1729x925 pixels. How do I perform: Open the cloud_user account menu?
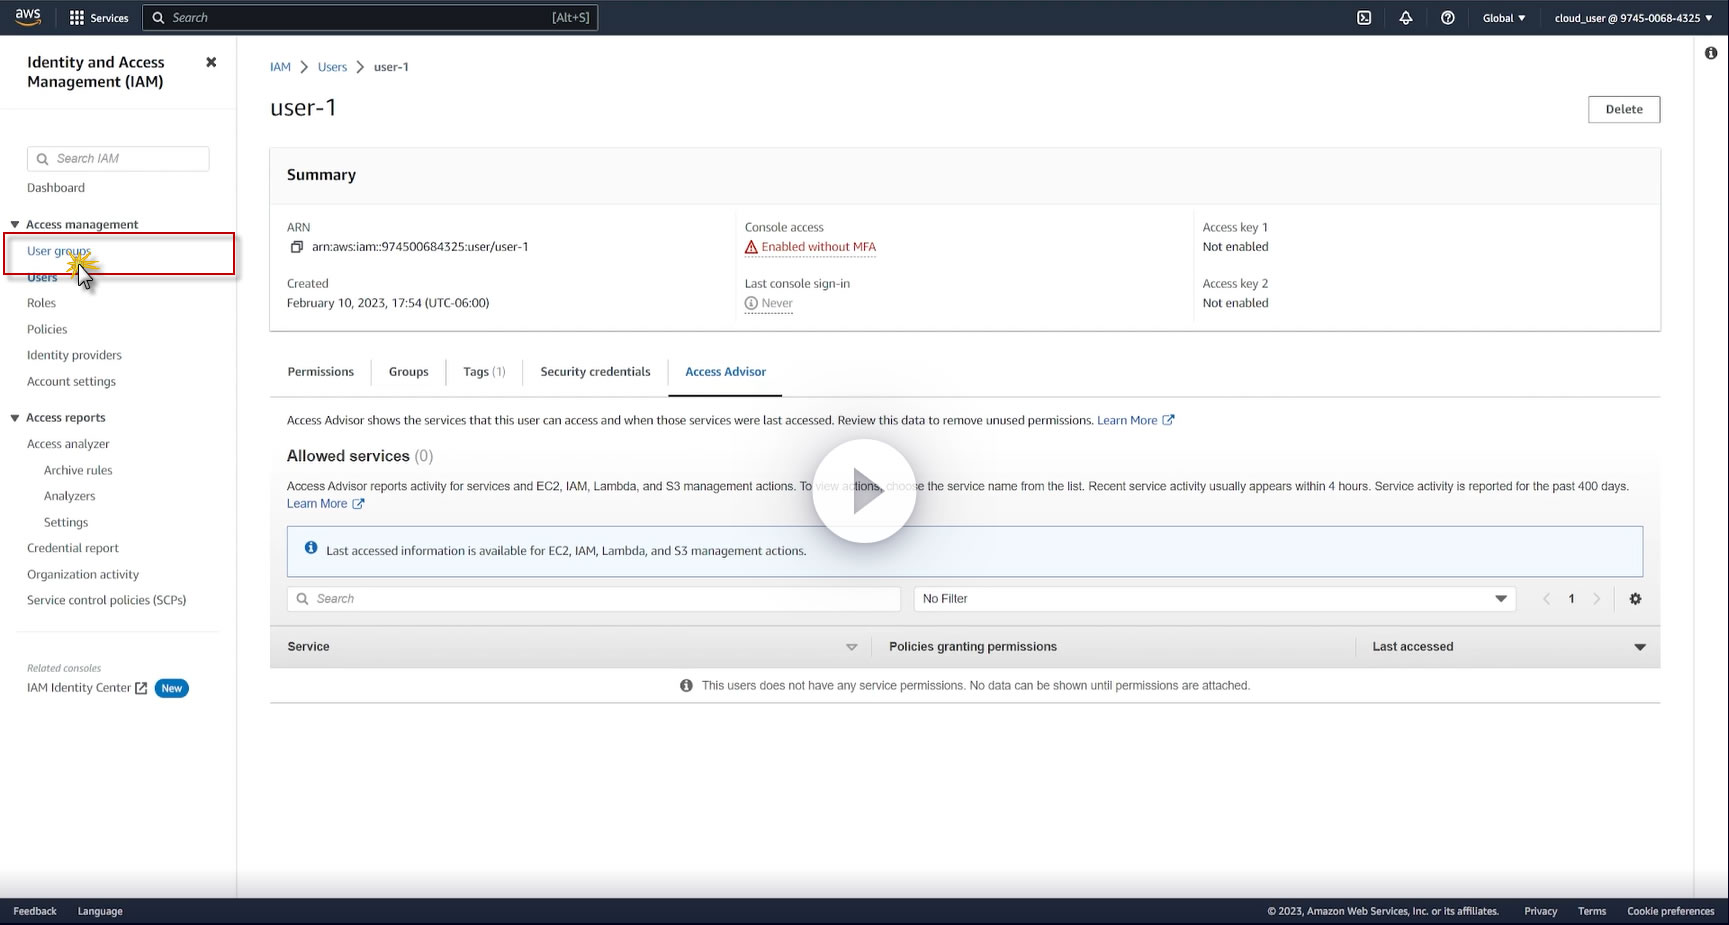pyautogui.click(x=1633, y=18)
